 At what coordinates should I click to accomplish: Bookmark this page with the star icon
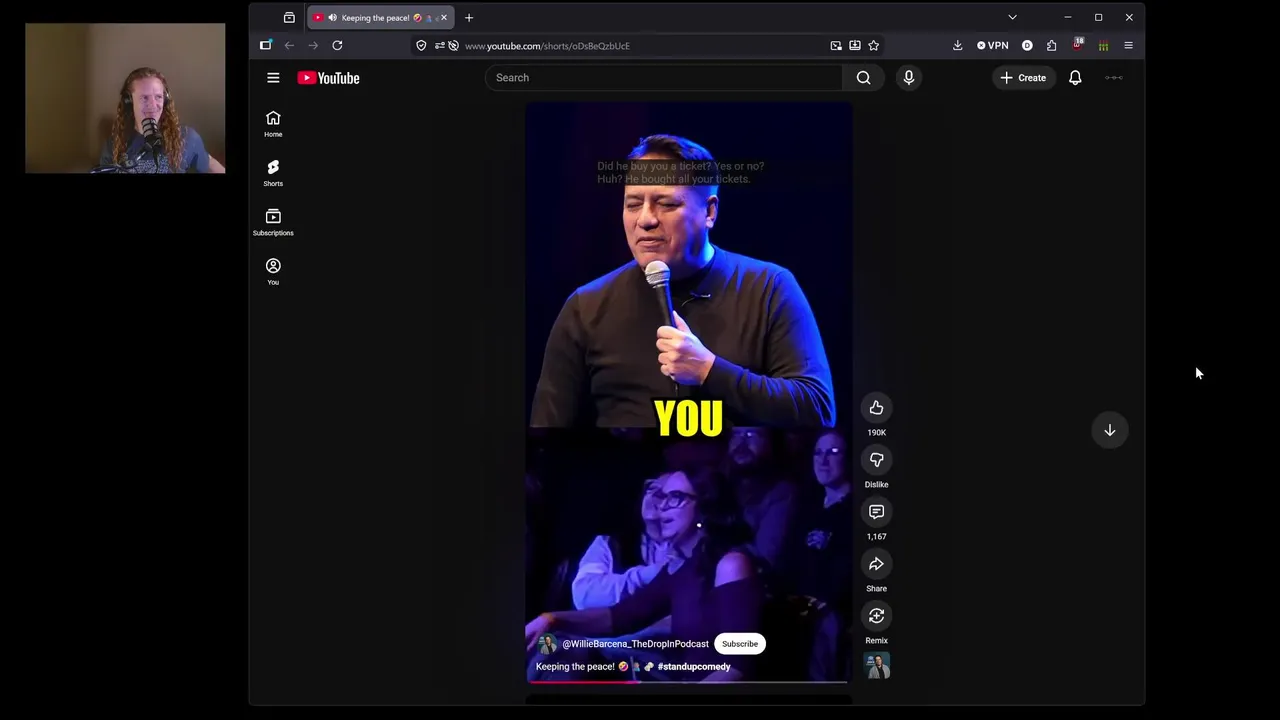click(x=873, y=45)
